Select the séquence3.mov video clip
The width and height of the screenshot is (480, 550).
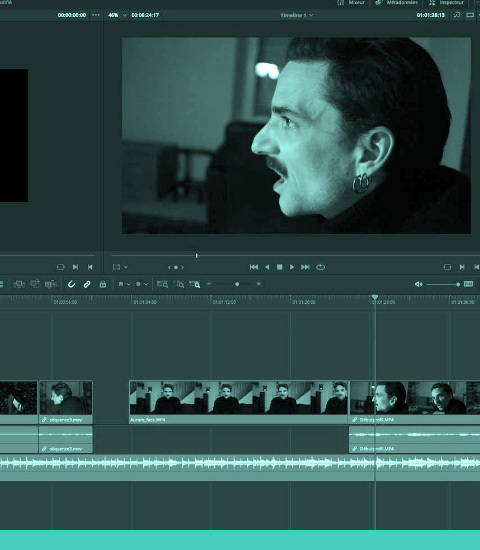pyautogui.click(x=66, y=402)
